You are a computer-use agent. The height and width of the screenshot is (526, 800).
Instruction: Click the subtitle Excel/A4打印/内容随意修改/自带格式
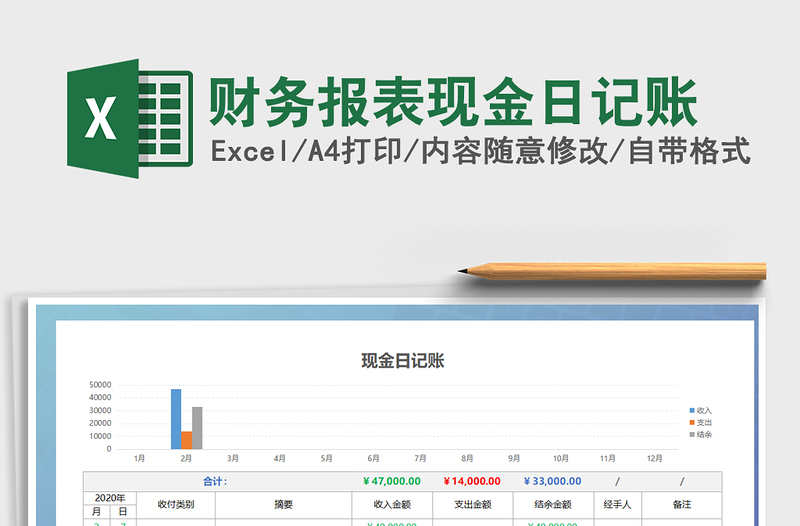pos(481,152)
